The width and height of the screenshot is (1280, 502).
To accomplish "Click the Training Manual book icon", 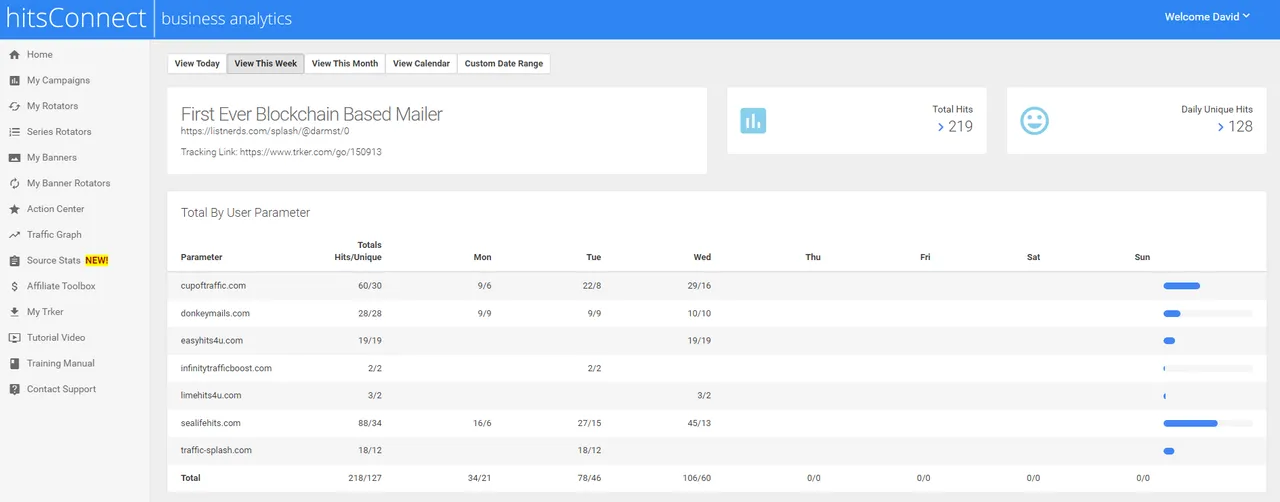I will [x=14, y=364].
